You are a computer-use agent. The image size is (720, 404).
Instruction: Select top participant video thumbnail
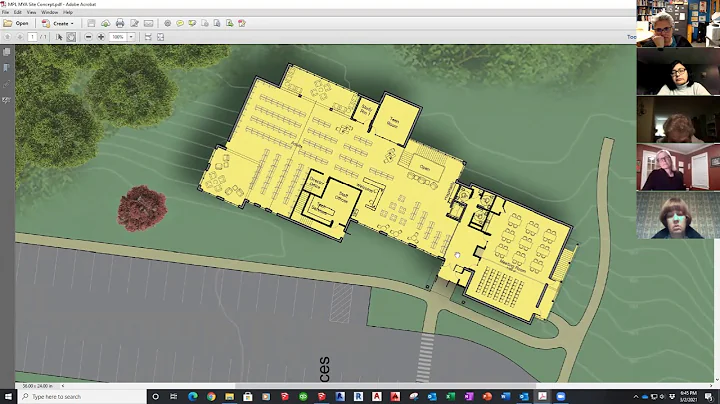[x=678, y=23]
